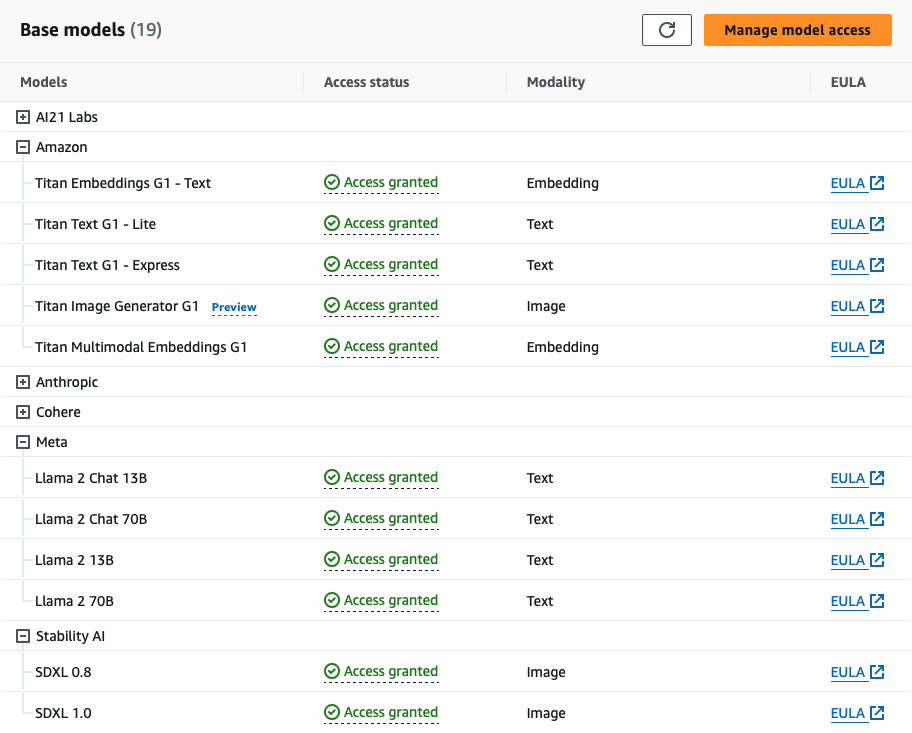
Task: Click the Manage model access button
Action: pyautogui.click(x=797, y=30)
